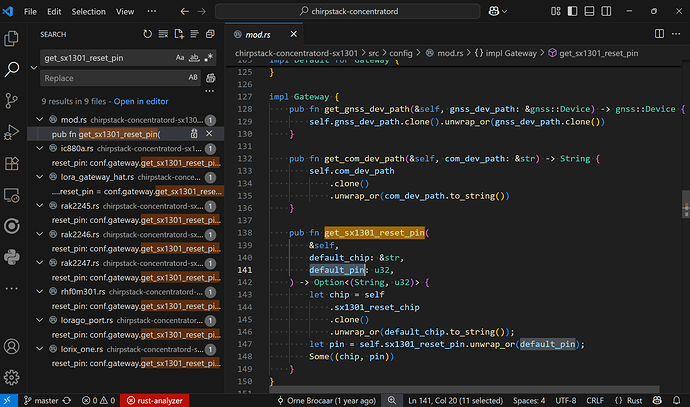Image resolution: width=690 pixels, height=407 pixels.
Task: Collapse the rhf0m301.rs result group
Action: click(x=40, y=291)
